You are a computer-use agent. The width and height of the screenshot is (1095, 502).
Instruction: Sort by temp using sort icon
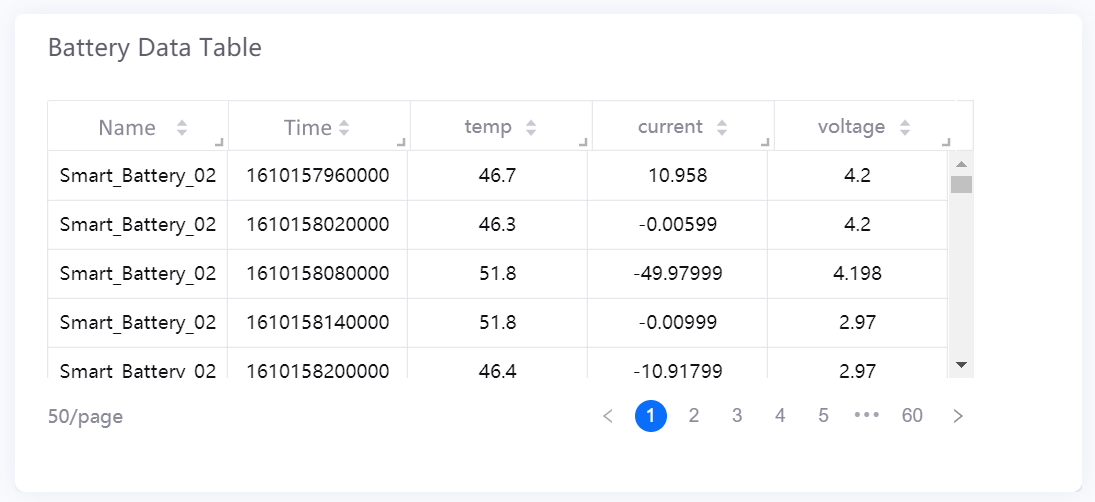(531, 128)
